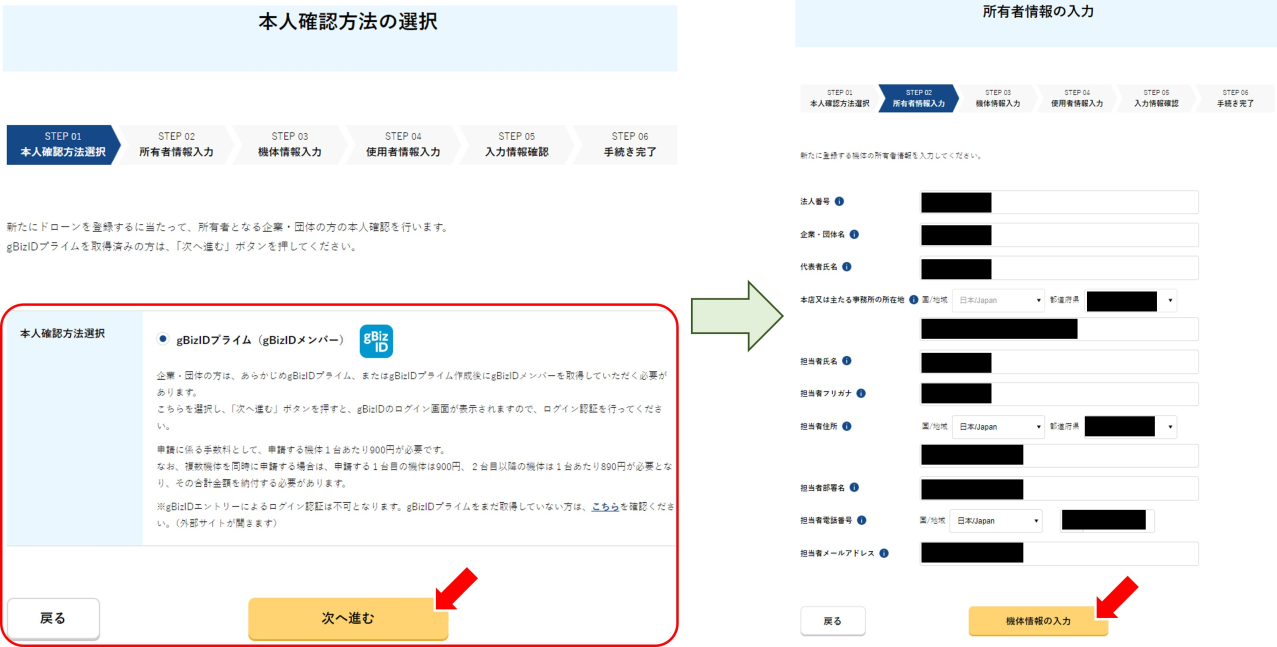The image size is (1277, 647).
Task: Click the 機体情報の入力 button
Action: pos(1037,621)
